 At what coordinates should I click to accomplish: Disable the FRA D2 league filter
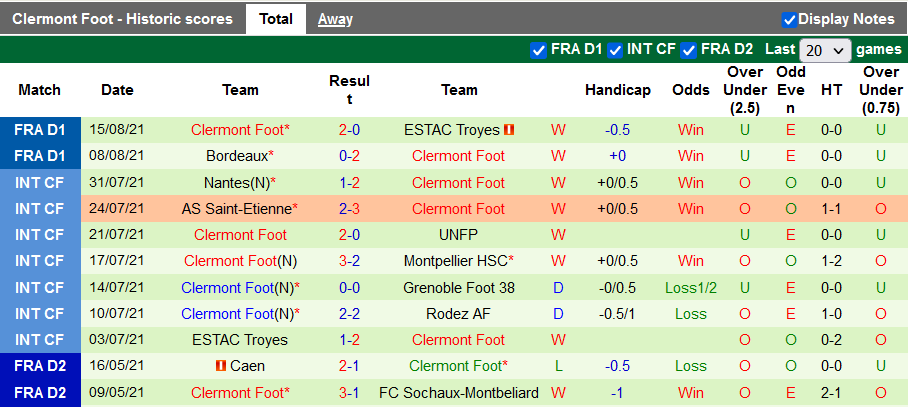[689, 49]
